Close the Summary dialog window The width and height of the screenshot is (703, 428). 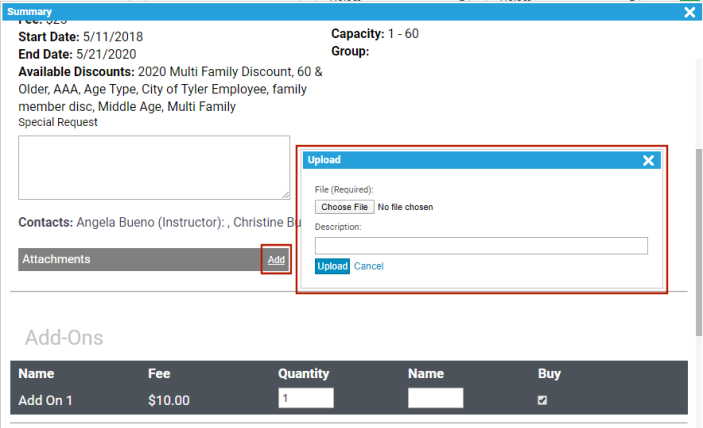click(x=689, y=12)
